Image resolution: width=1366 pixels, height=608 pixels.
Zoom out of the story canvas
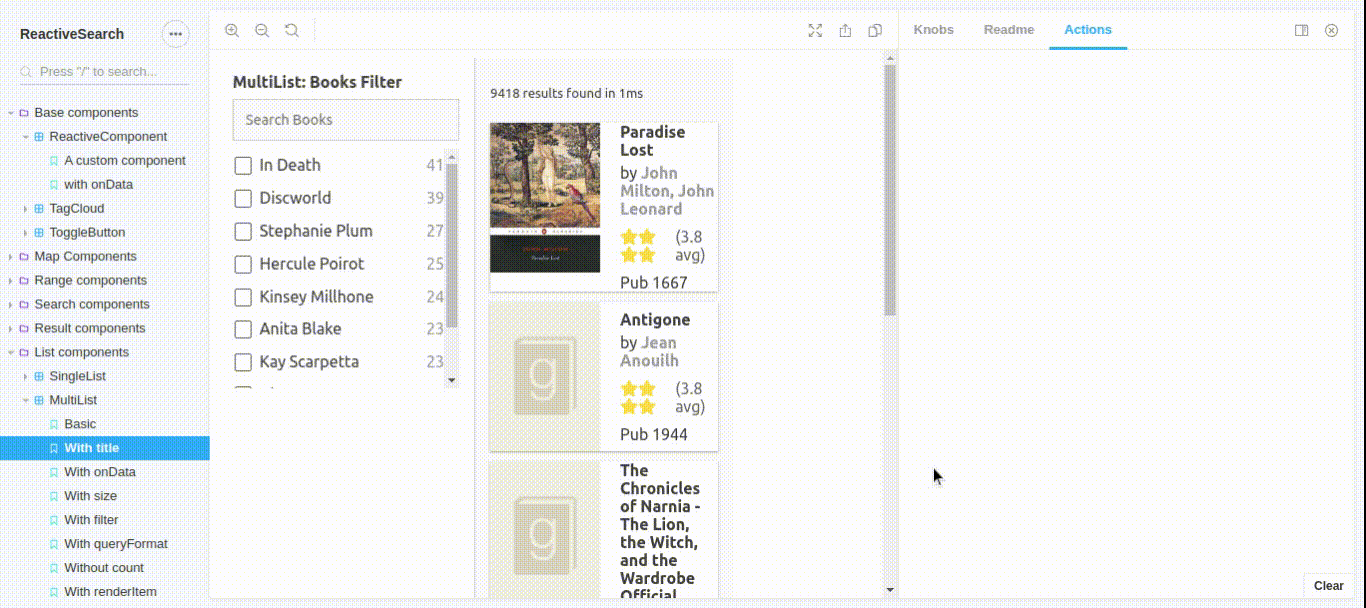(x=262, y=30)
